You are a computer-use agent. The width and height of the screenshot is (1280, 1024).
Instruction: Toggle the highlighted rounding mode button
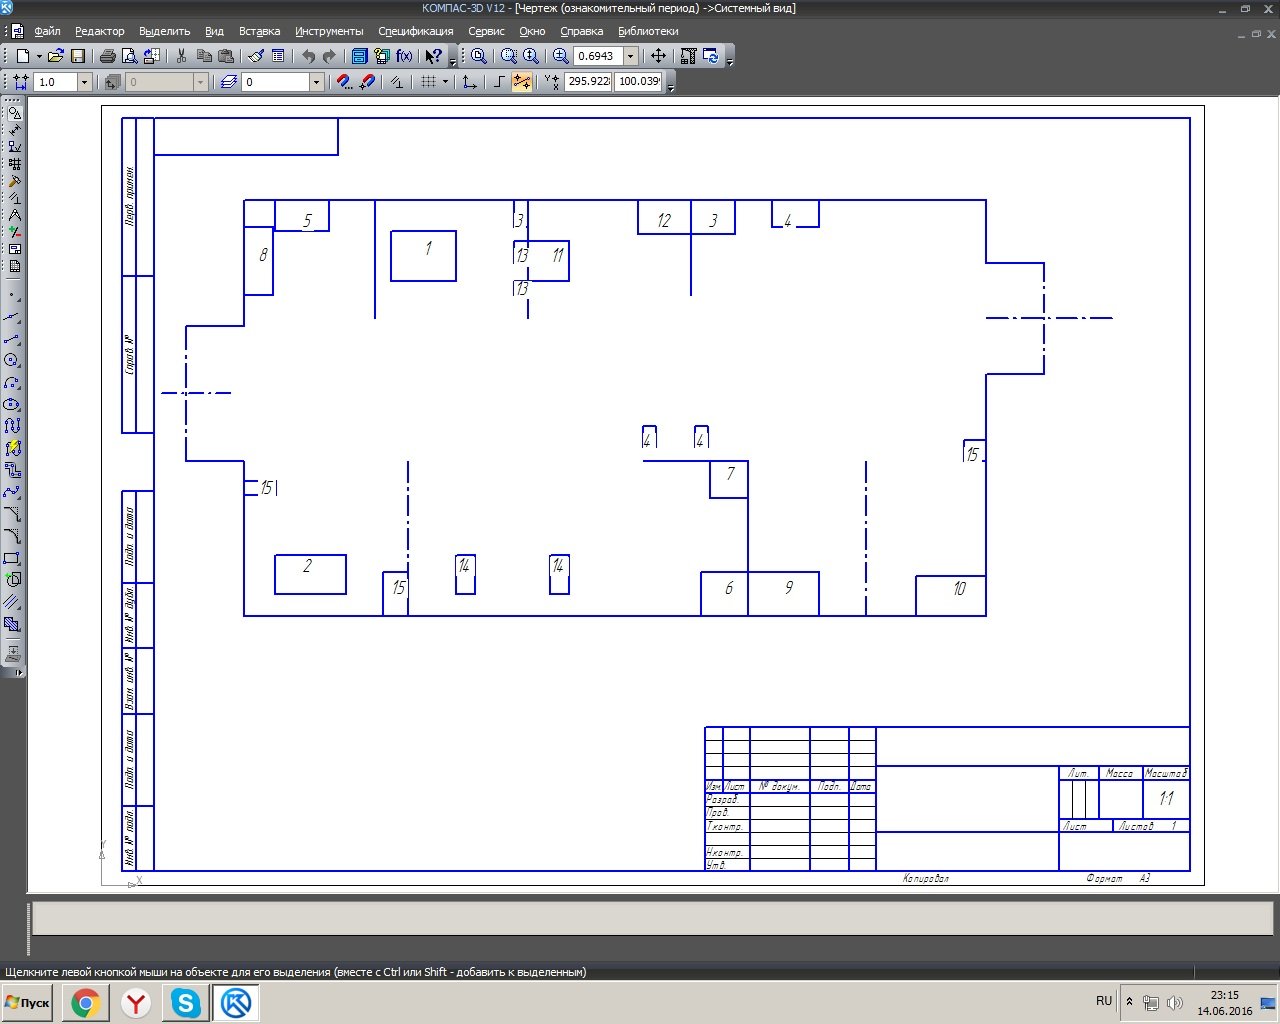[x=522, y=82]
